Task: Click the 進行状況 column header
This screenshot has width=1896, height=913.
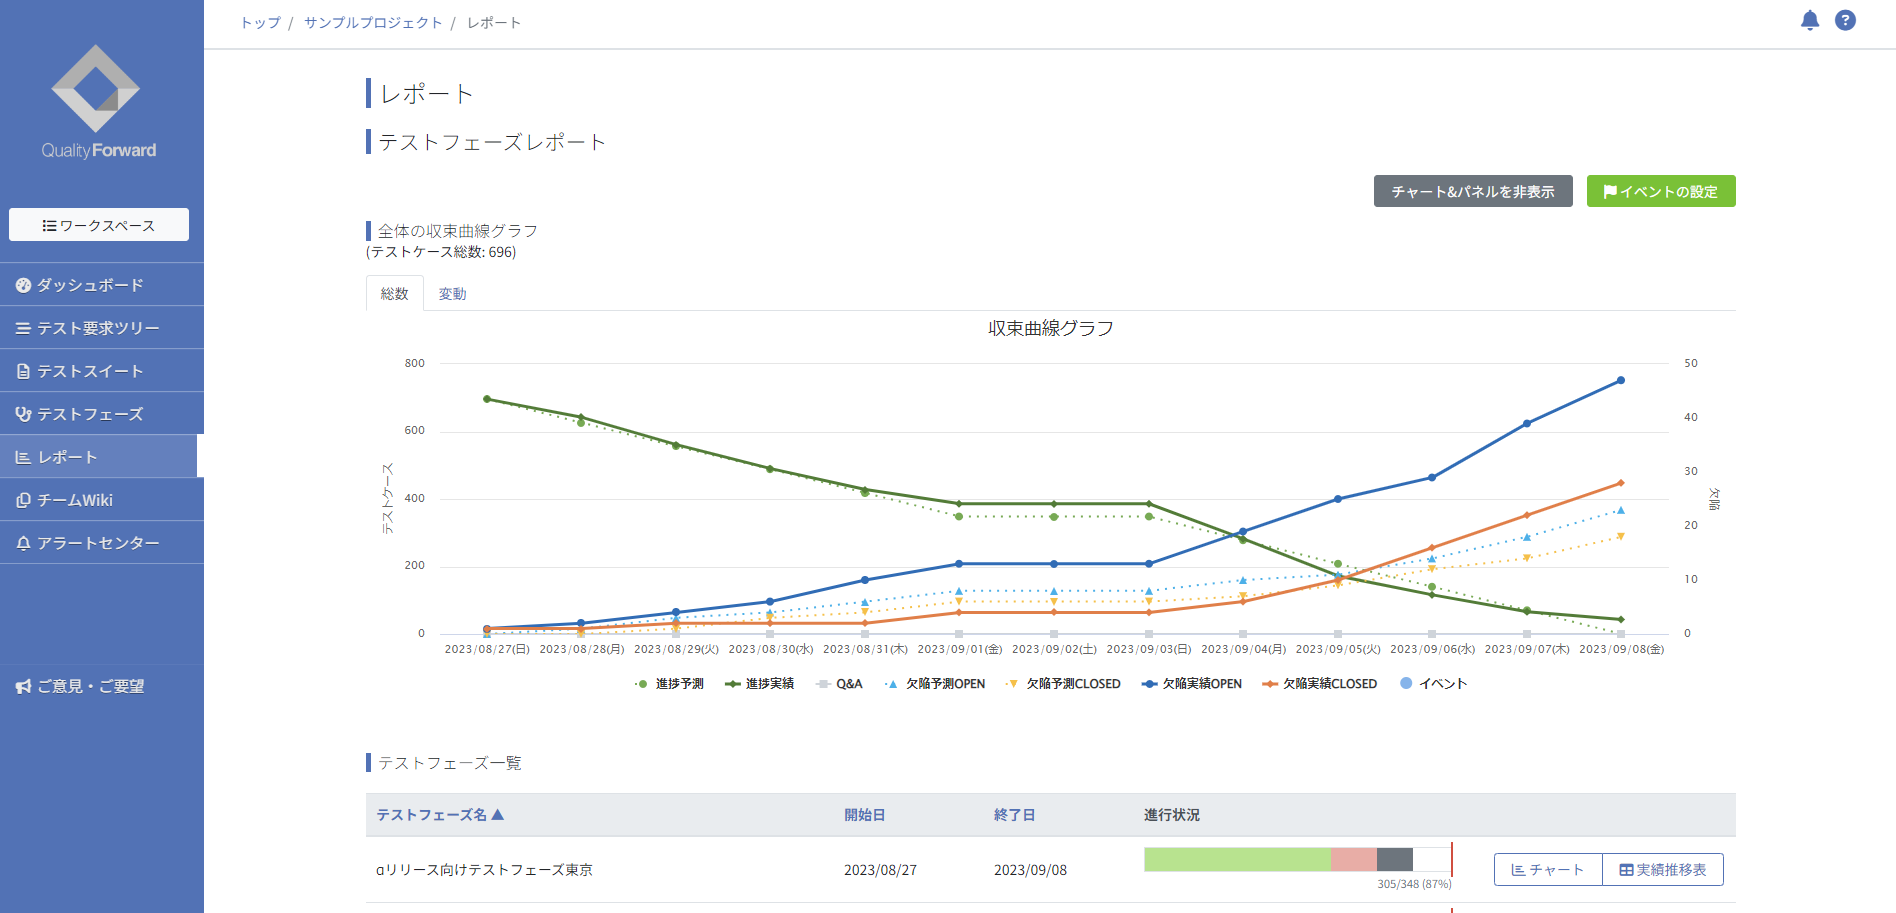Action: (x=1172, y=815)
